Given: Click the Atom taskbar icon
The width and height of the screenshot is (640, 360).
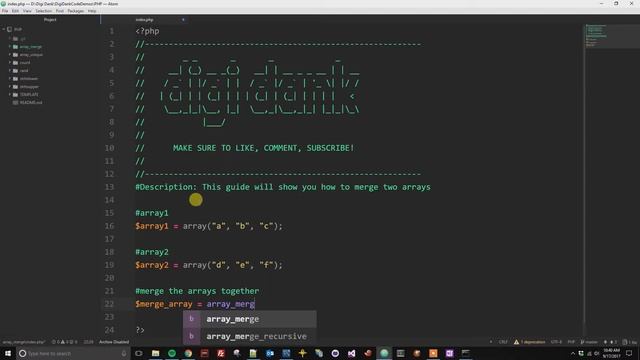Looking at the screenshot, I should (384, 353).
